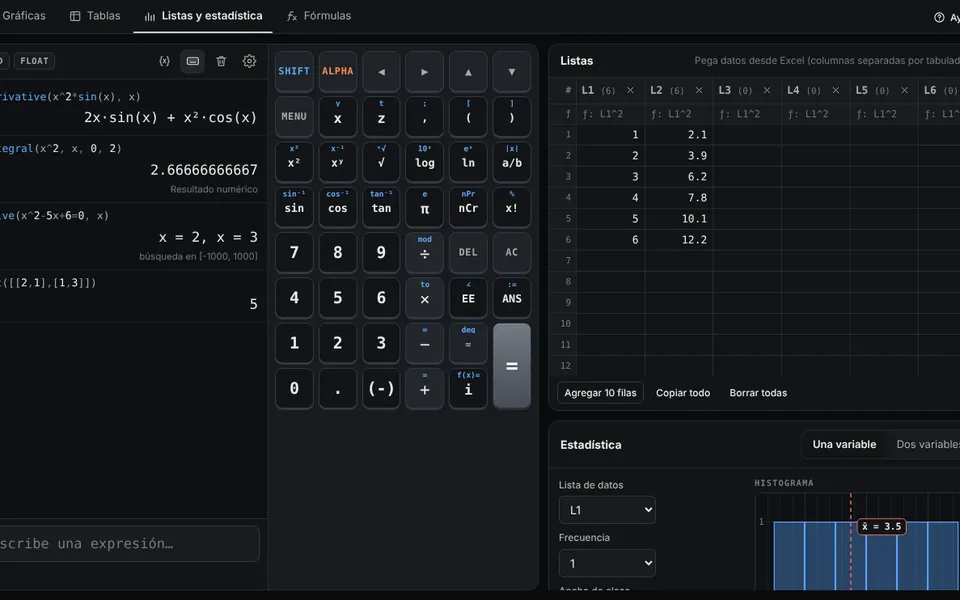This screenshot has width=960, height=600.
Task: Tap the pi constant key
Action: (424, 208)
